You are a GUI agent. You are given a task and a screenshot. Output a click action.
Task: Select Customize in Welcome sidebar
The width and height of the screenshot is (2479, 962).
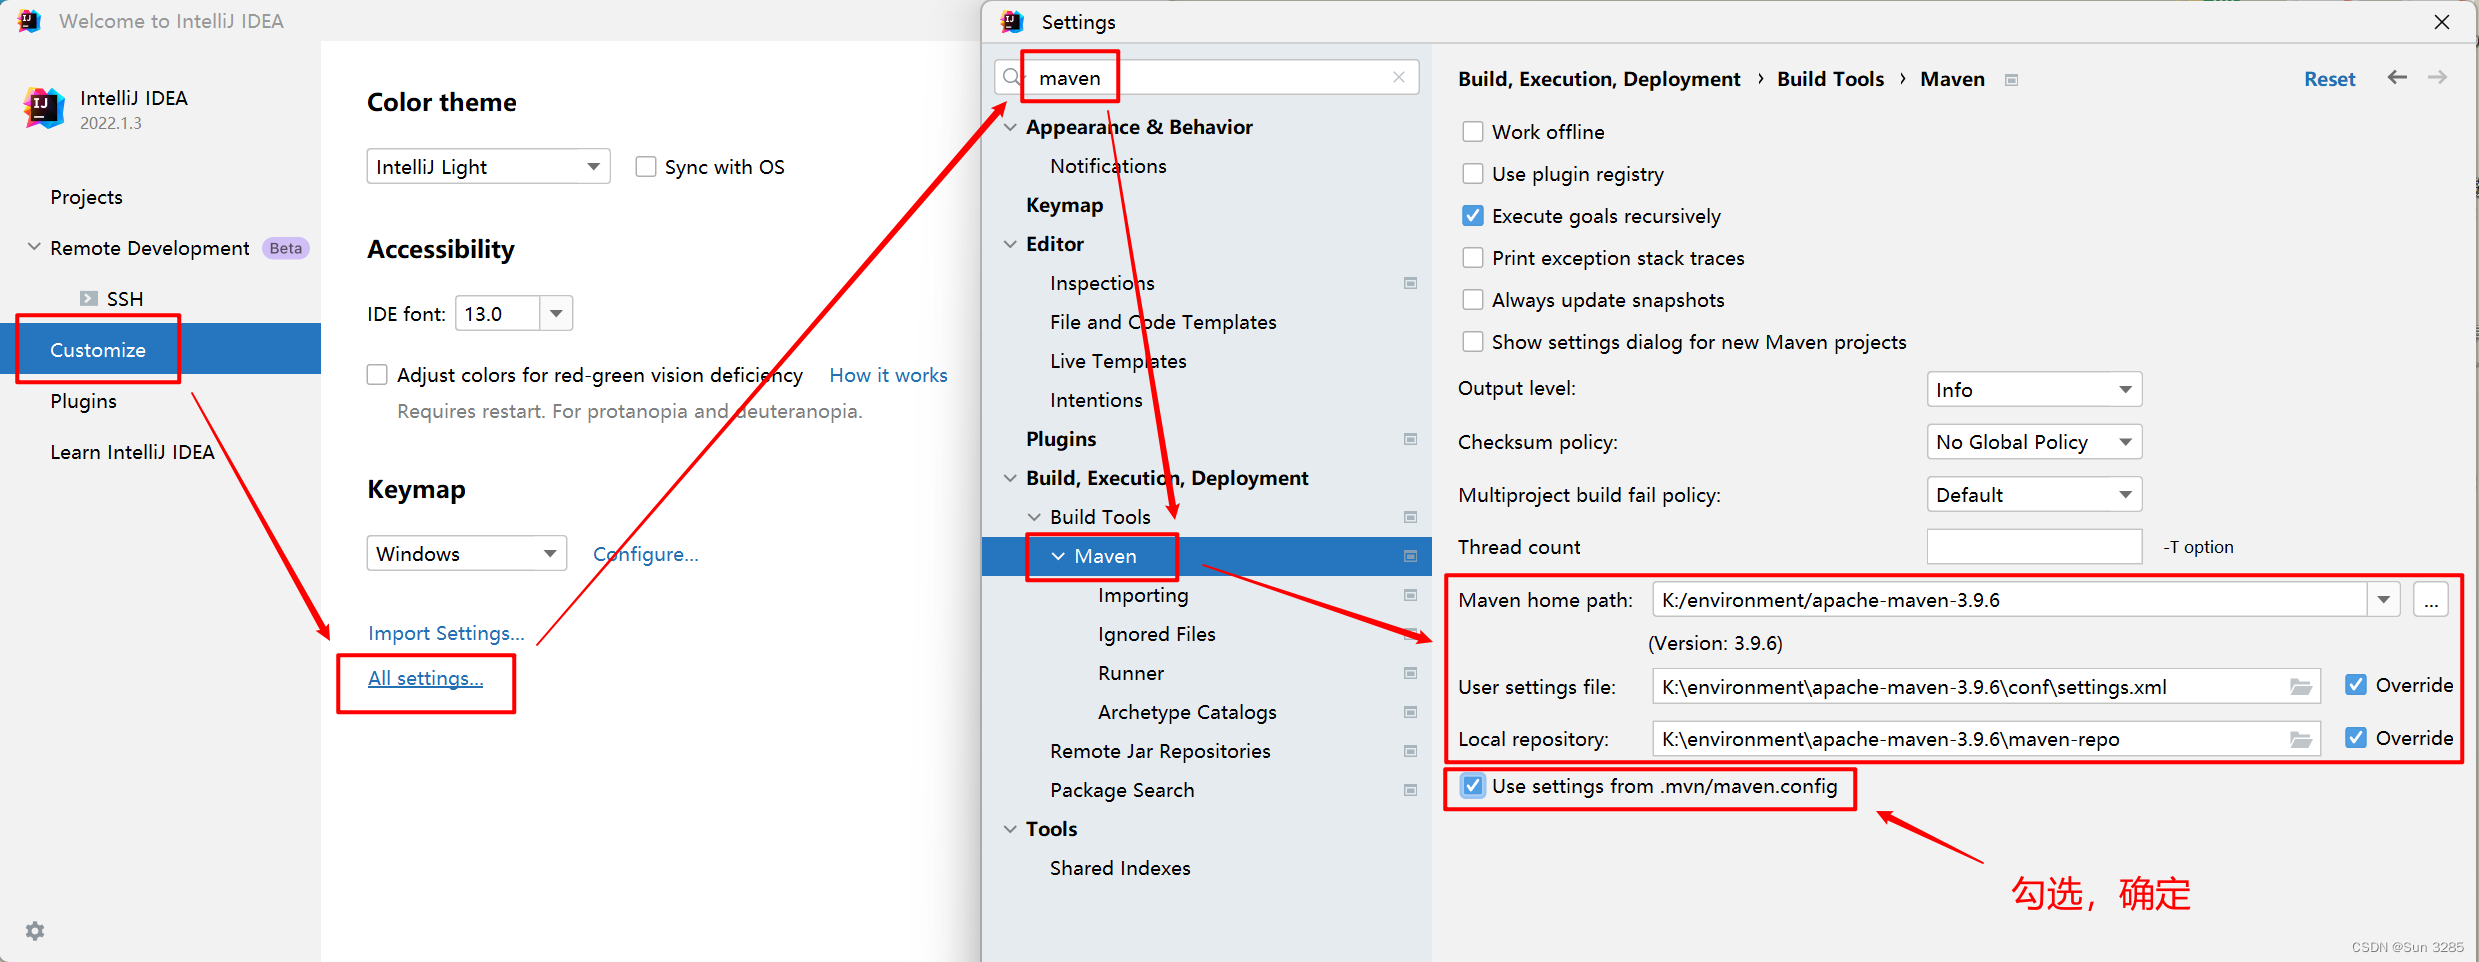(160, 349)
